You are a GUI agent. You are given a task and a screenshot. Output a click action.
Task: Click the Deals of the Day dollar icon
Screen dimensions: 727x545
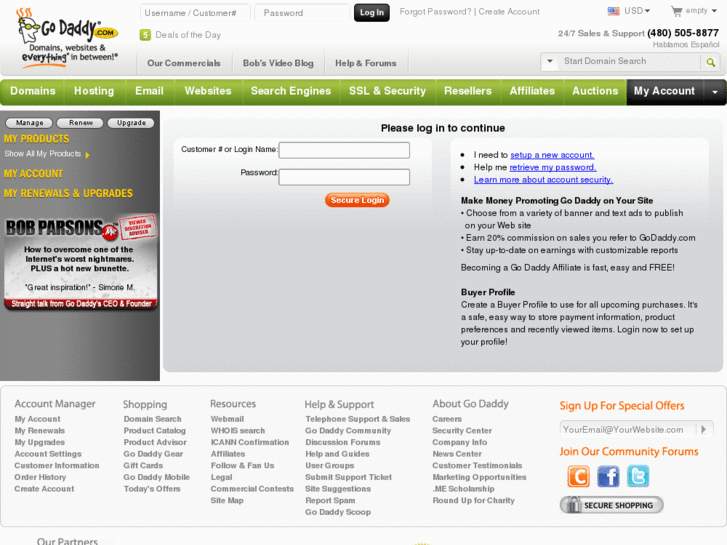145,35
